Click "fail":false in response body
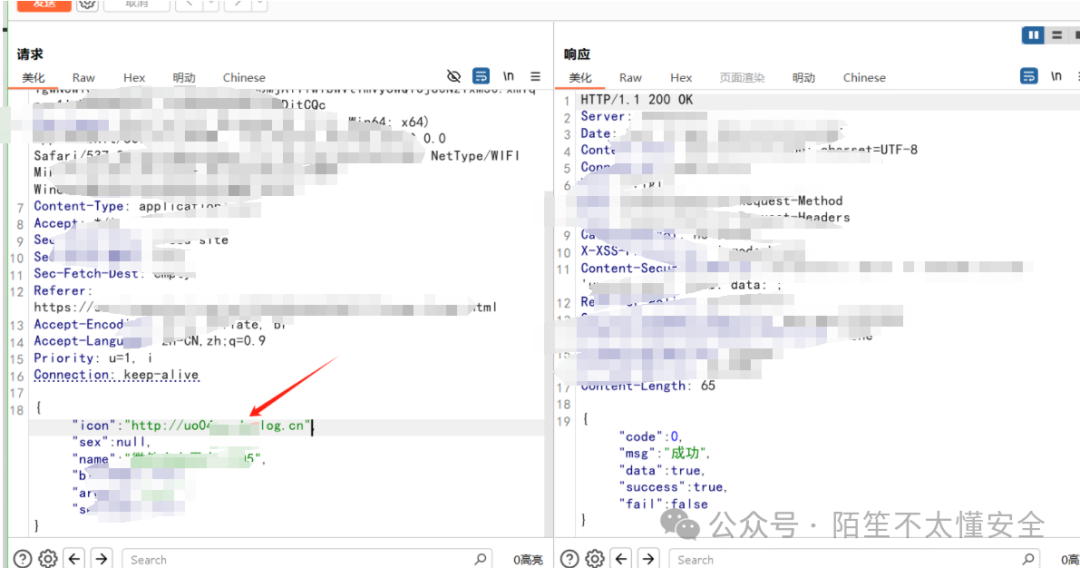Screen dimensions: 1080x568 (x=663, y=504)
